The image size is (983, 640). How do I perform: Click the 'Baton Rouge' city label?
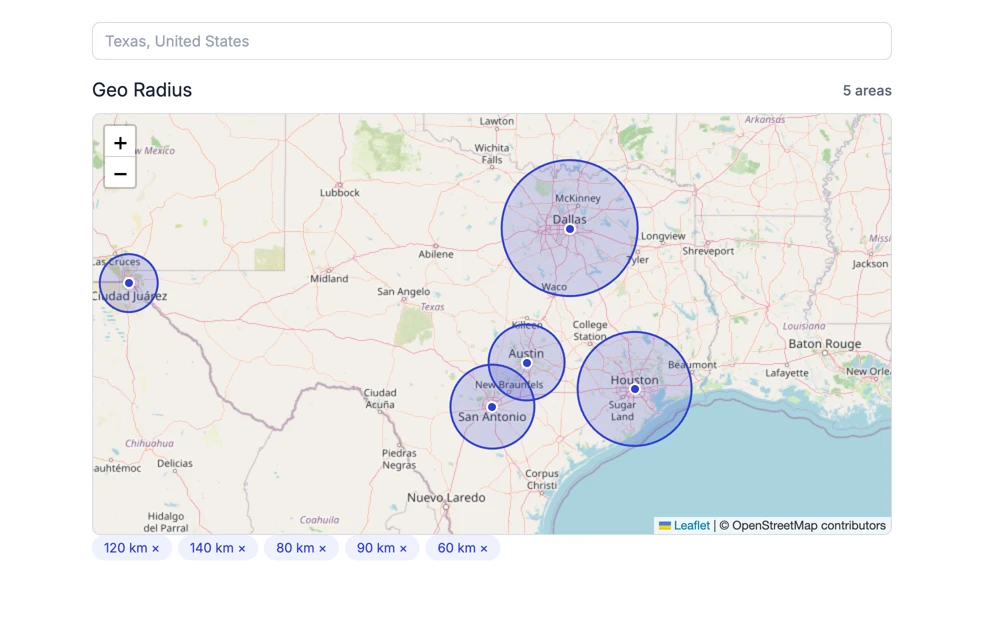[824, 344]
